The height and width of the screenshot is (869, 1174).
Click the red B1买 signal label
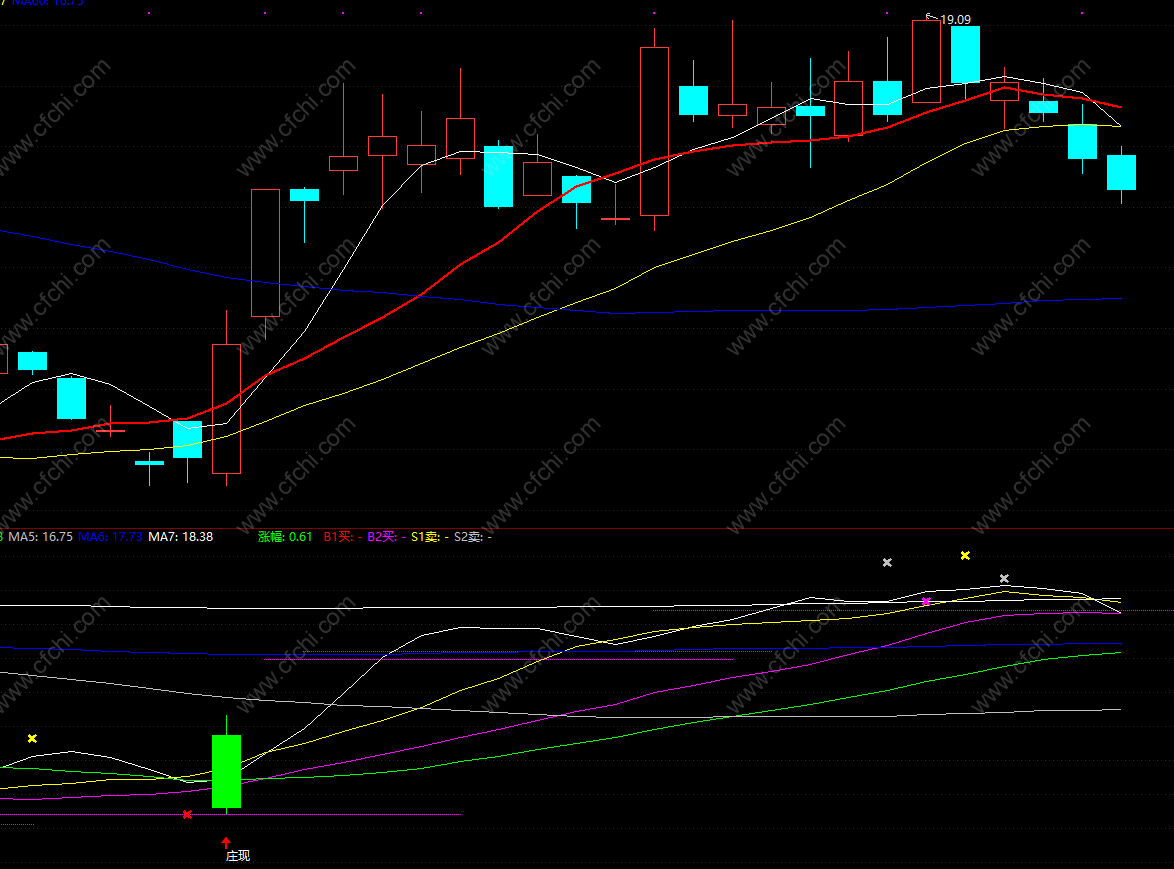pos(343,537)
